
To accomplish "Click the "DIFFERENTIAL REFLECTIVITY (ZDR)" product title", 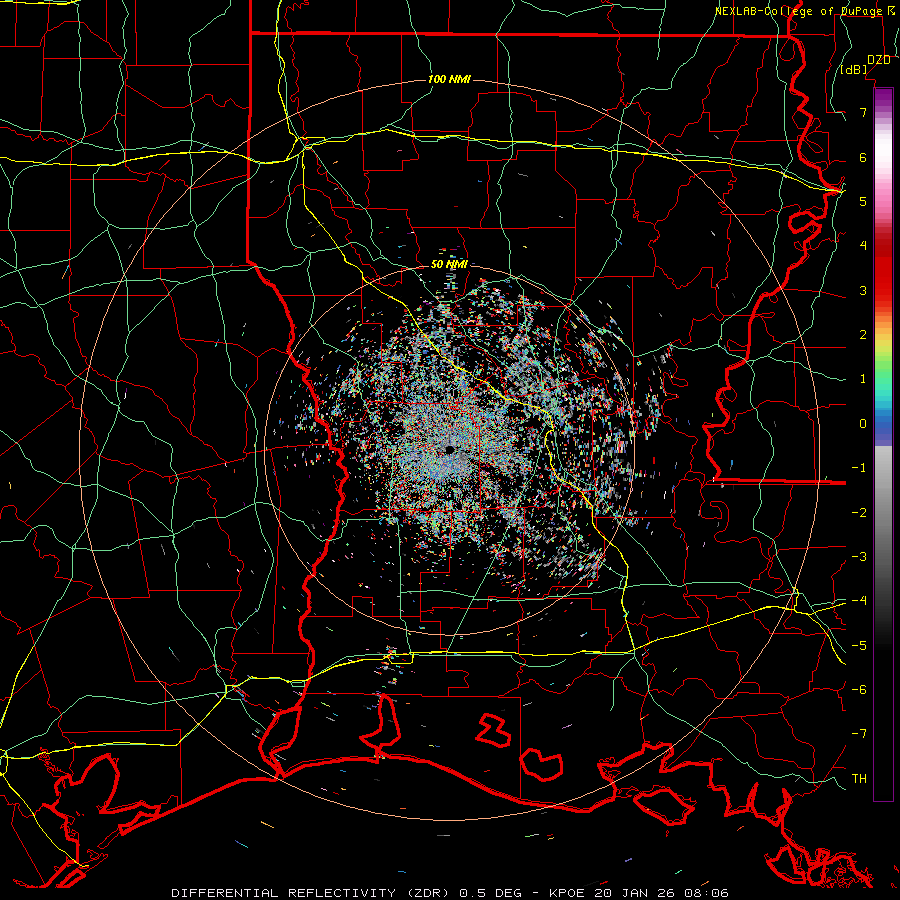I will click(311, 893).
